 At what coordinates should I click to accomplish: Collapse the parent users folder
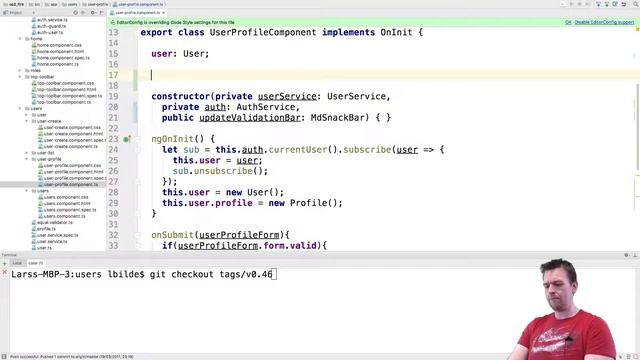pyautogui.click(x=20, y=109)
